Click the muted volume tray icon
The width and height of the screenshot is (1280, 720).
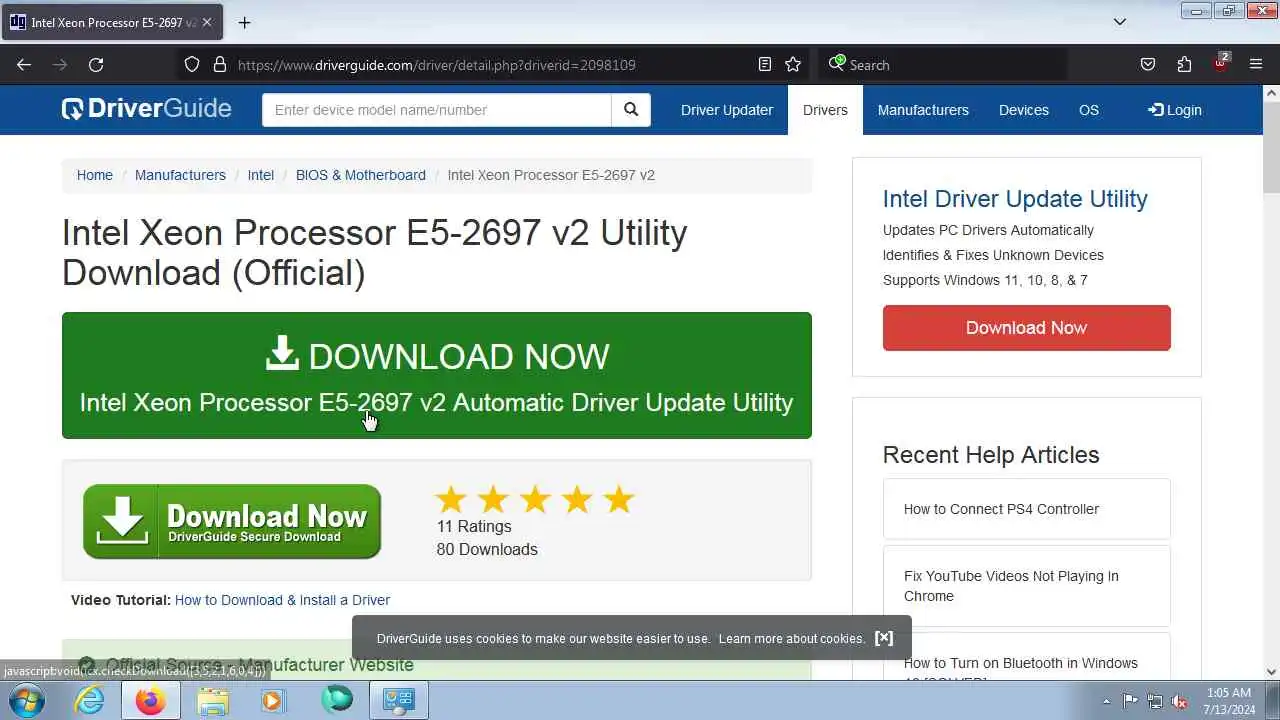[1180, 701]
